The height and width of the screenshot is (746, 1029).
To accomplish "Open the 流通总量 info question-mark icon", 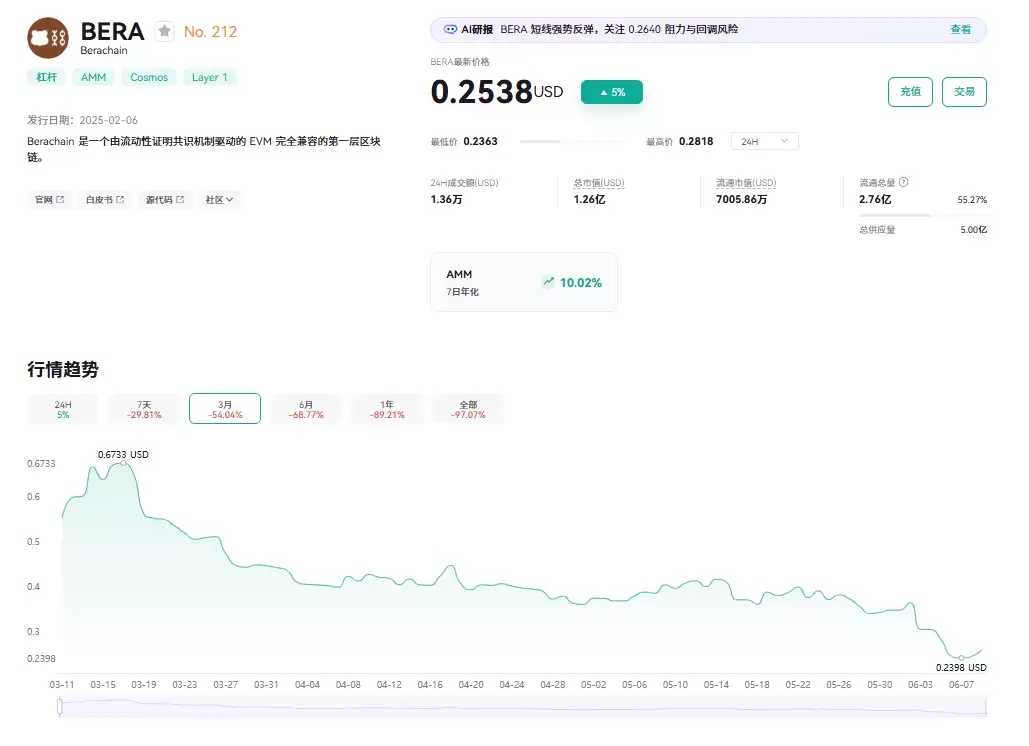I will 904,182.
